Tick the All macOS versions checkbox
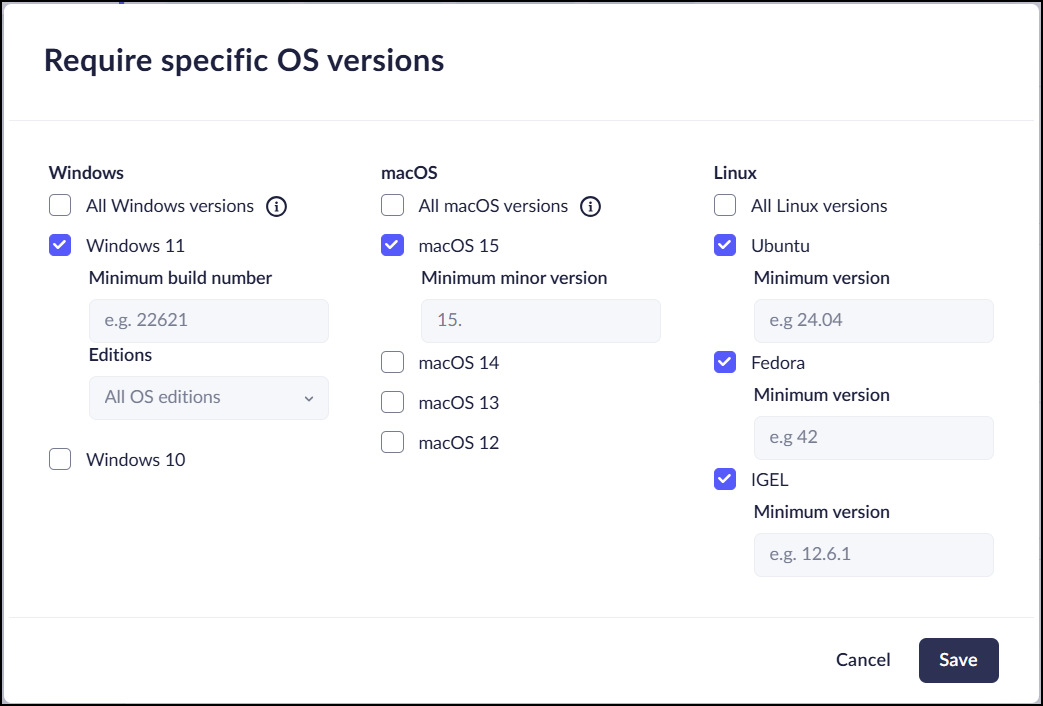 [393, 206]
